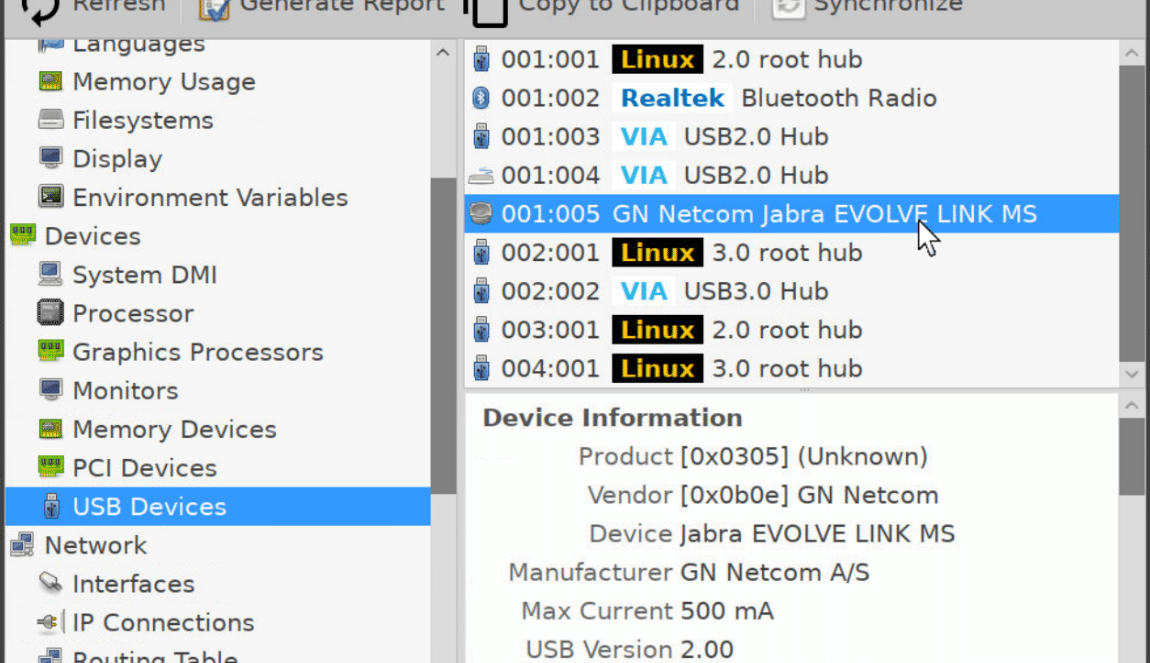Select the System DMI computer icon
This screenshot has height=663, width=1150.
(x=51, y=274)
